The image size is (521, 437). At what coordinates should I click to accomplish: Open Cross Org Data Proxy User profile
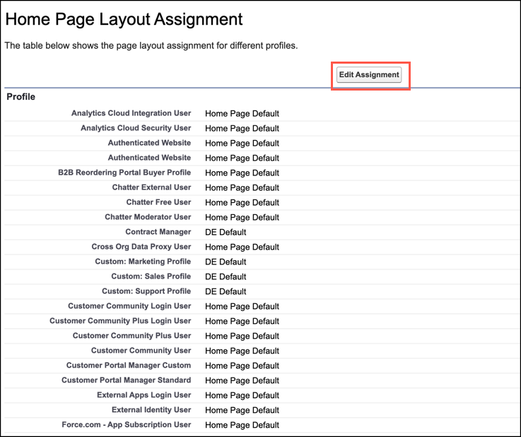coord(141,247)
